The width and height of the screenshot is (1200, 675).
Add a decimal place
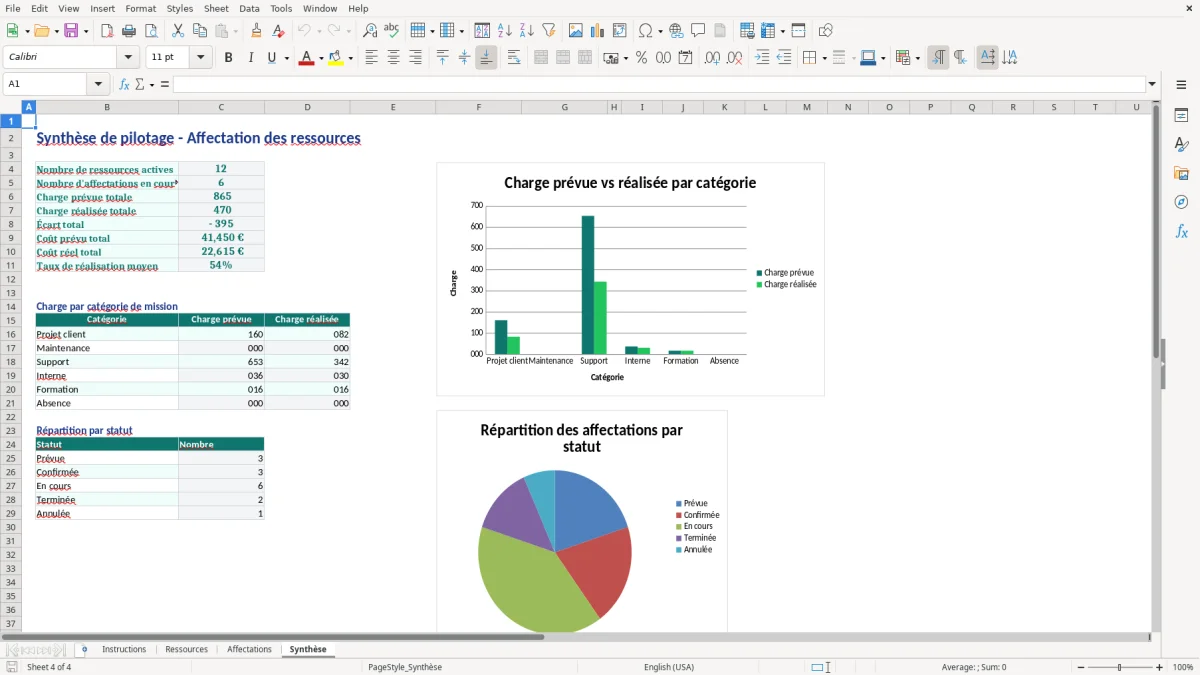pyautogui.click(x=712, y=58)
